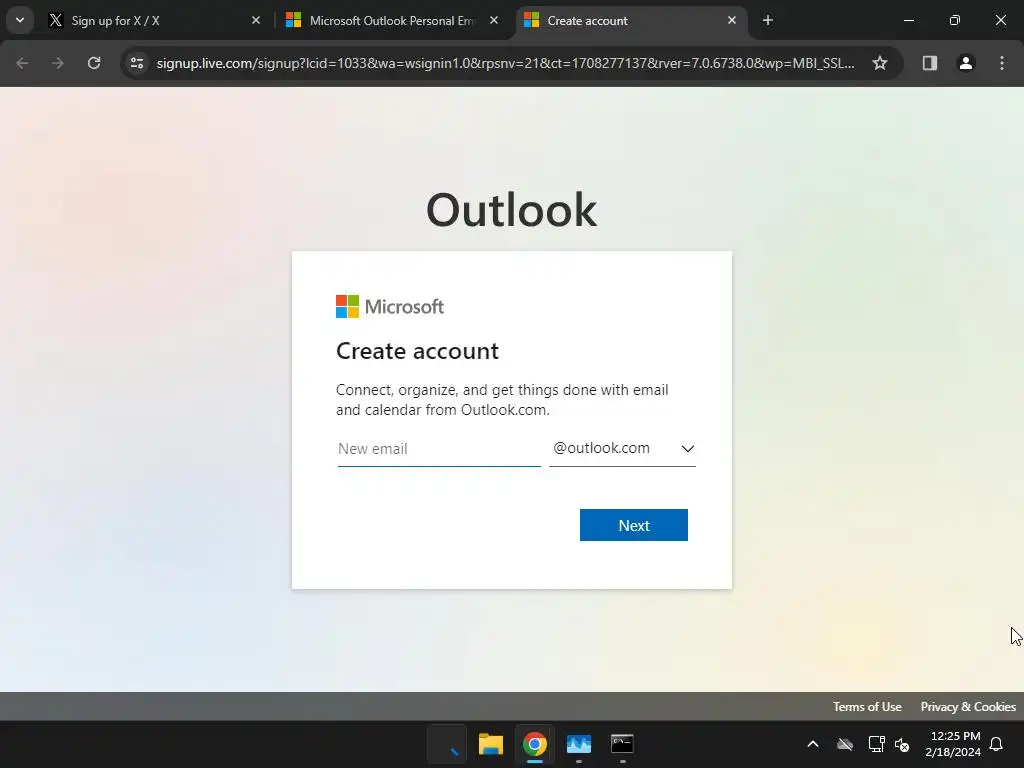
Task: Click the browser Back arrow
Action: click(x=22, y=63)
